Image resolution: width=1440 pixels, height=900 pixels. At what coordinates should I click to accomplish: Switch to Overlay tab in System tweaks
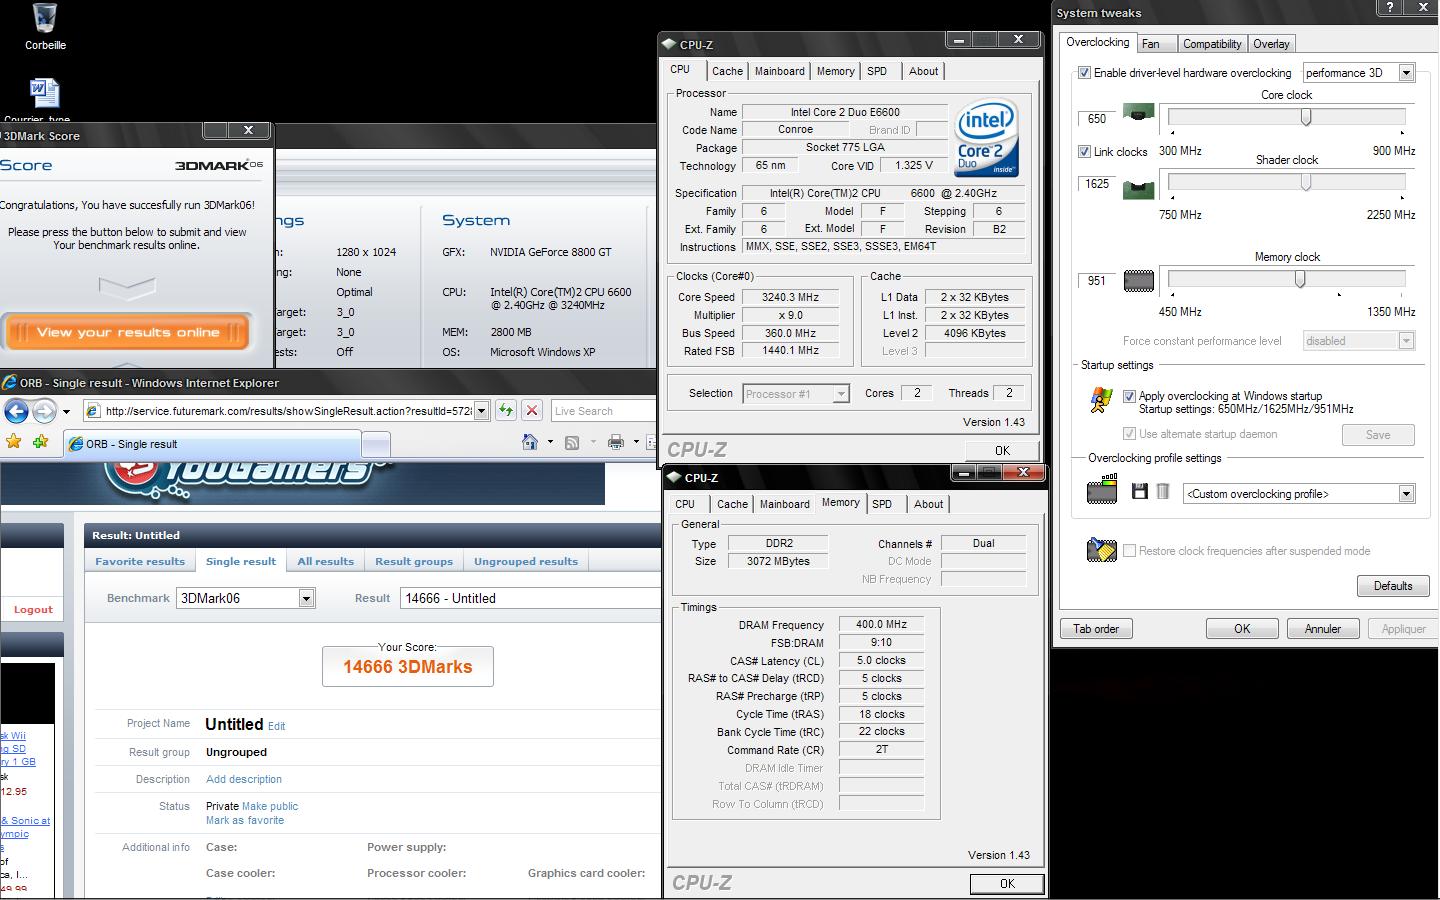tap(1271, 44)
